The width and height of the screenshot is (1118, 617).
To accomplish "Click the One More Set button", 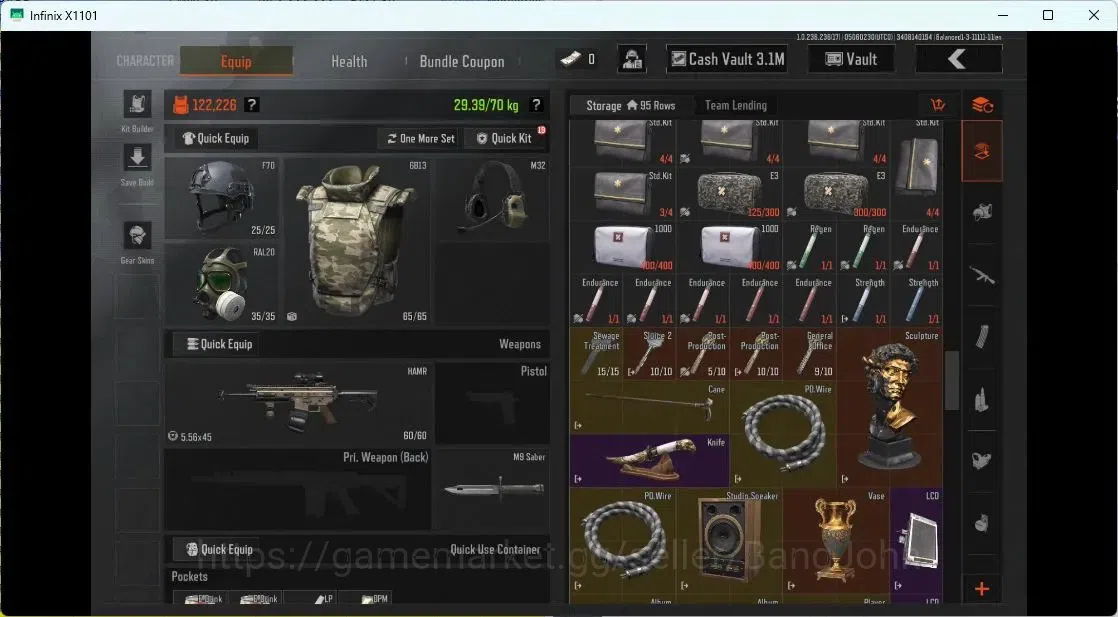I will [421, 138].
